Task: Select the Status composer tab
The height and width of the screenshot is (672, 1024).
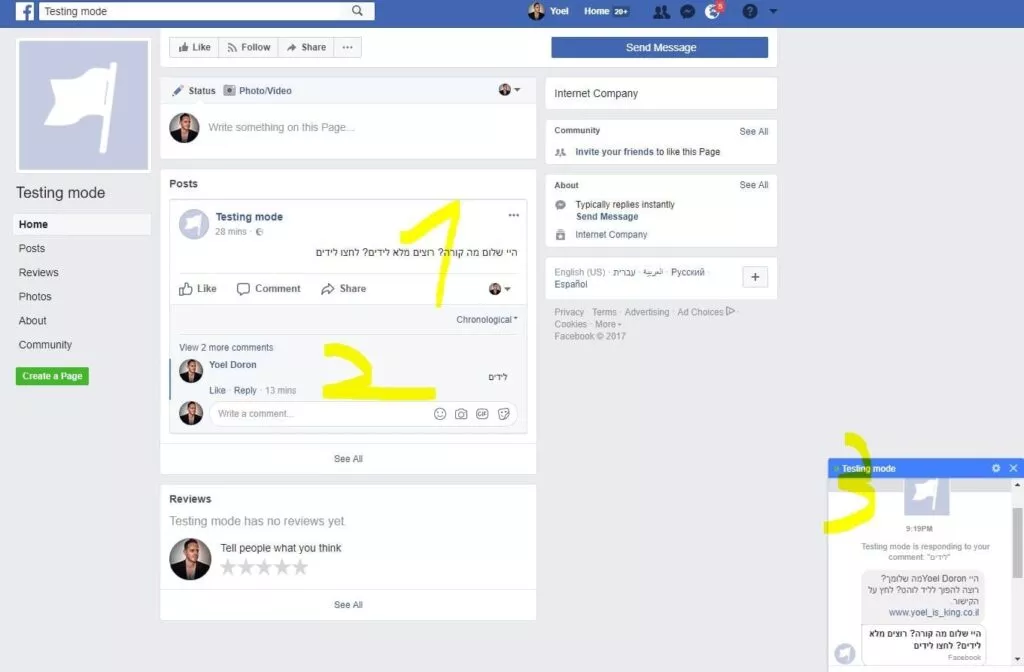Action: pyautogui.click(x=194, y=91)
